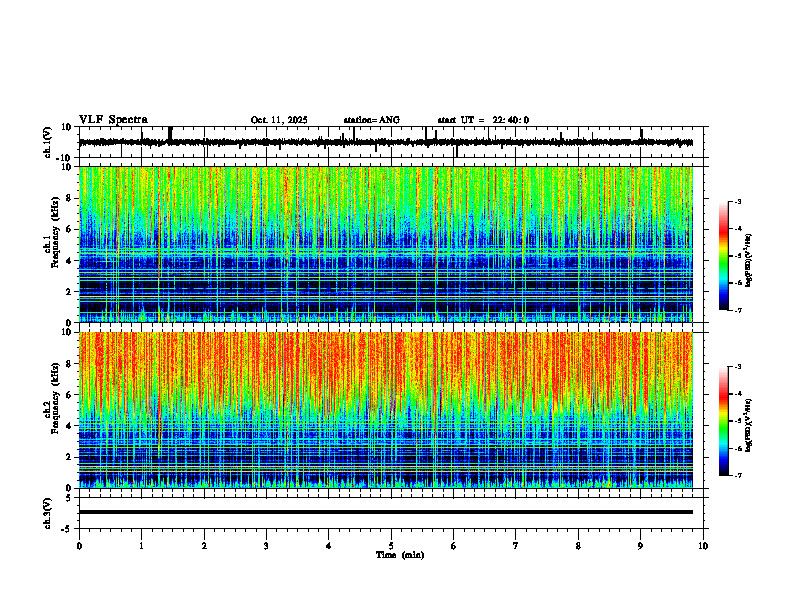This screenshot has height=612, width=792.
Task: Click the time axis tick label '0'
Action: pos(79,546)
